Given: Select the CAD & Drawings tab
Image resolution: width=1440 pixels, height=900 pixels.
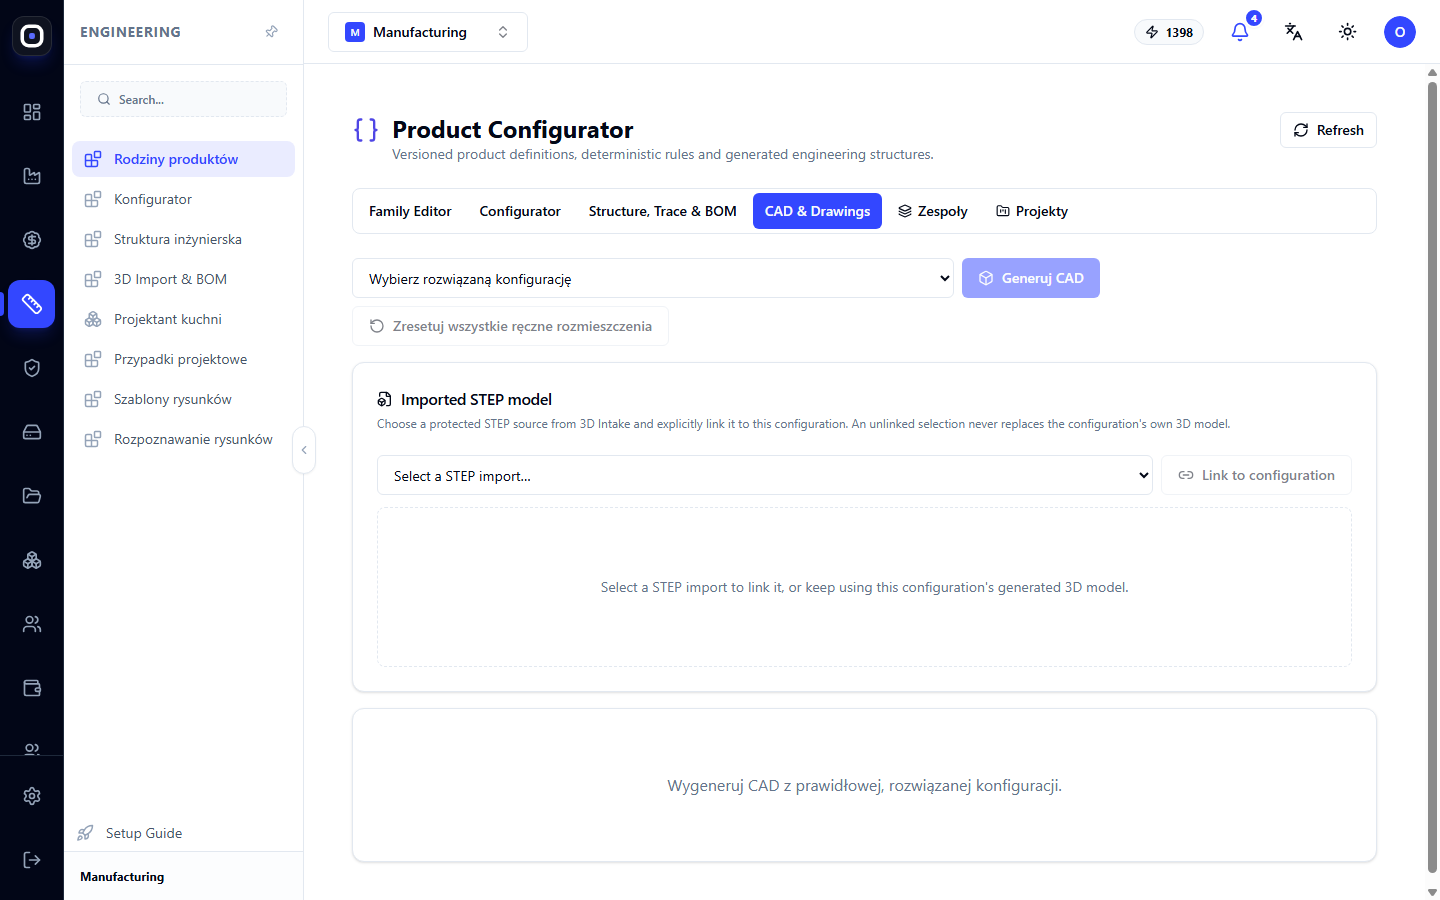Looking at the screenshot, I should coord(817,211).
